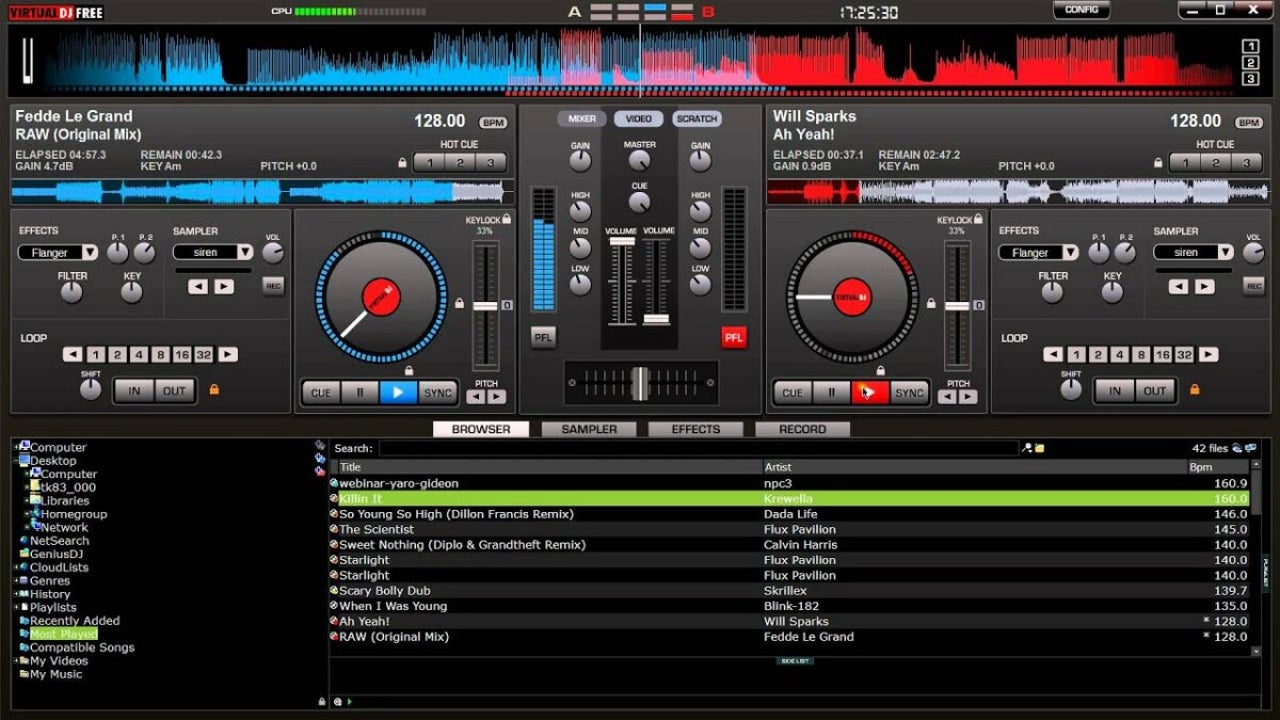Click the LOOP IN button on right deck
Screen dimensions: 1280x720
[1115, 391]
